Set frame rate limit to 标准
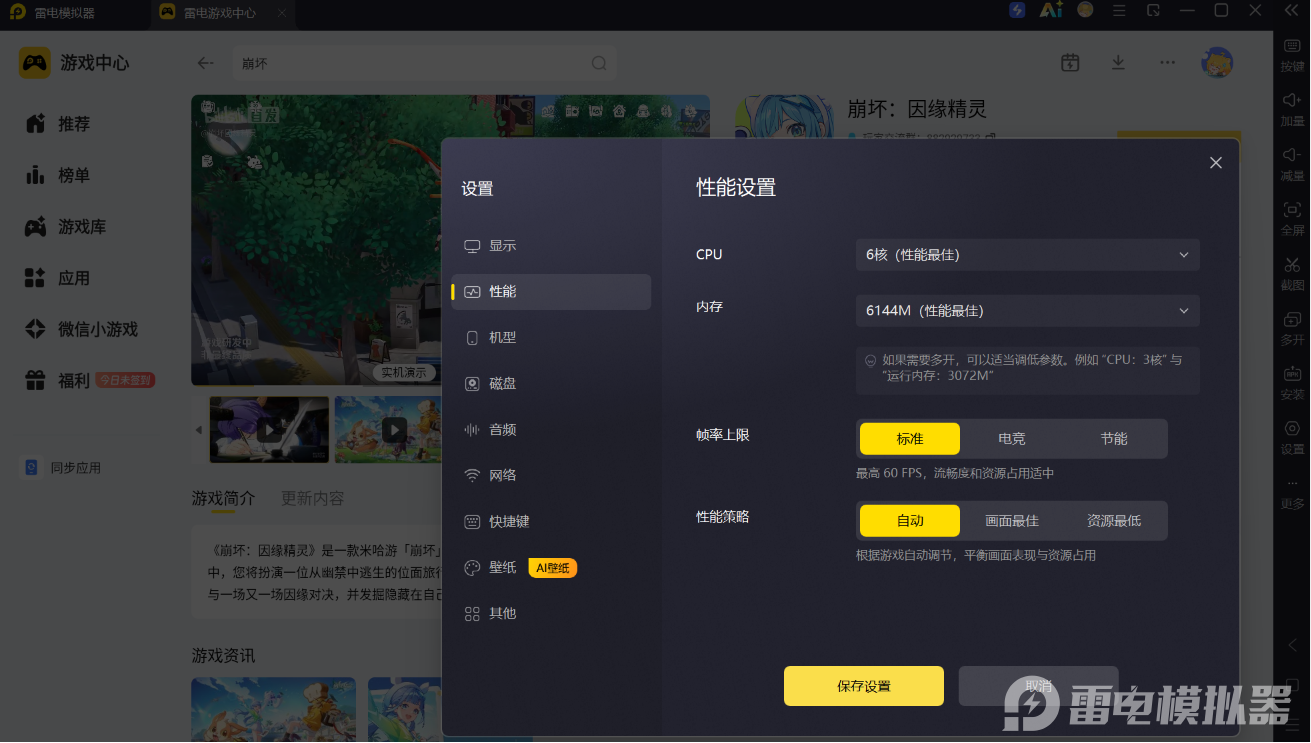Viewport: 1311px width, 743px height. coord(910,438)
